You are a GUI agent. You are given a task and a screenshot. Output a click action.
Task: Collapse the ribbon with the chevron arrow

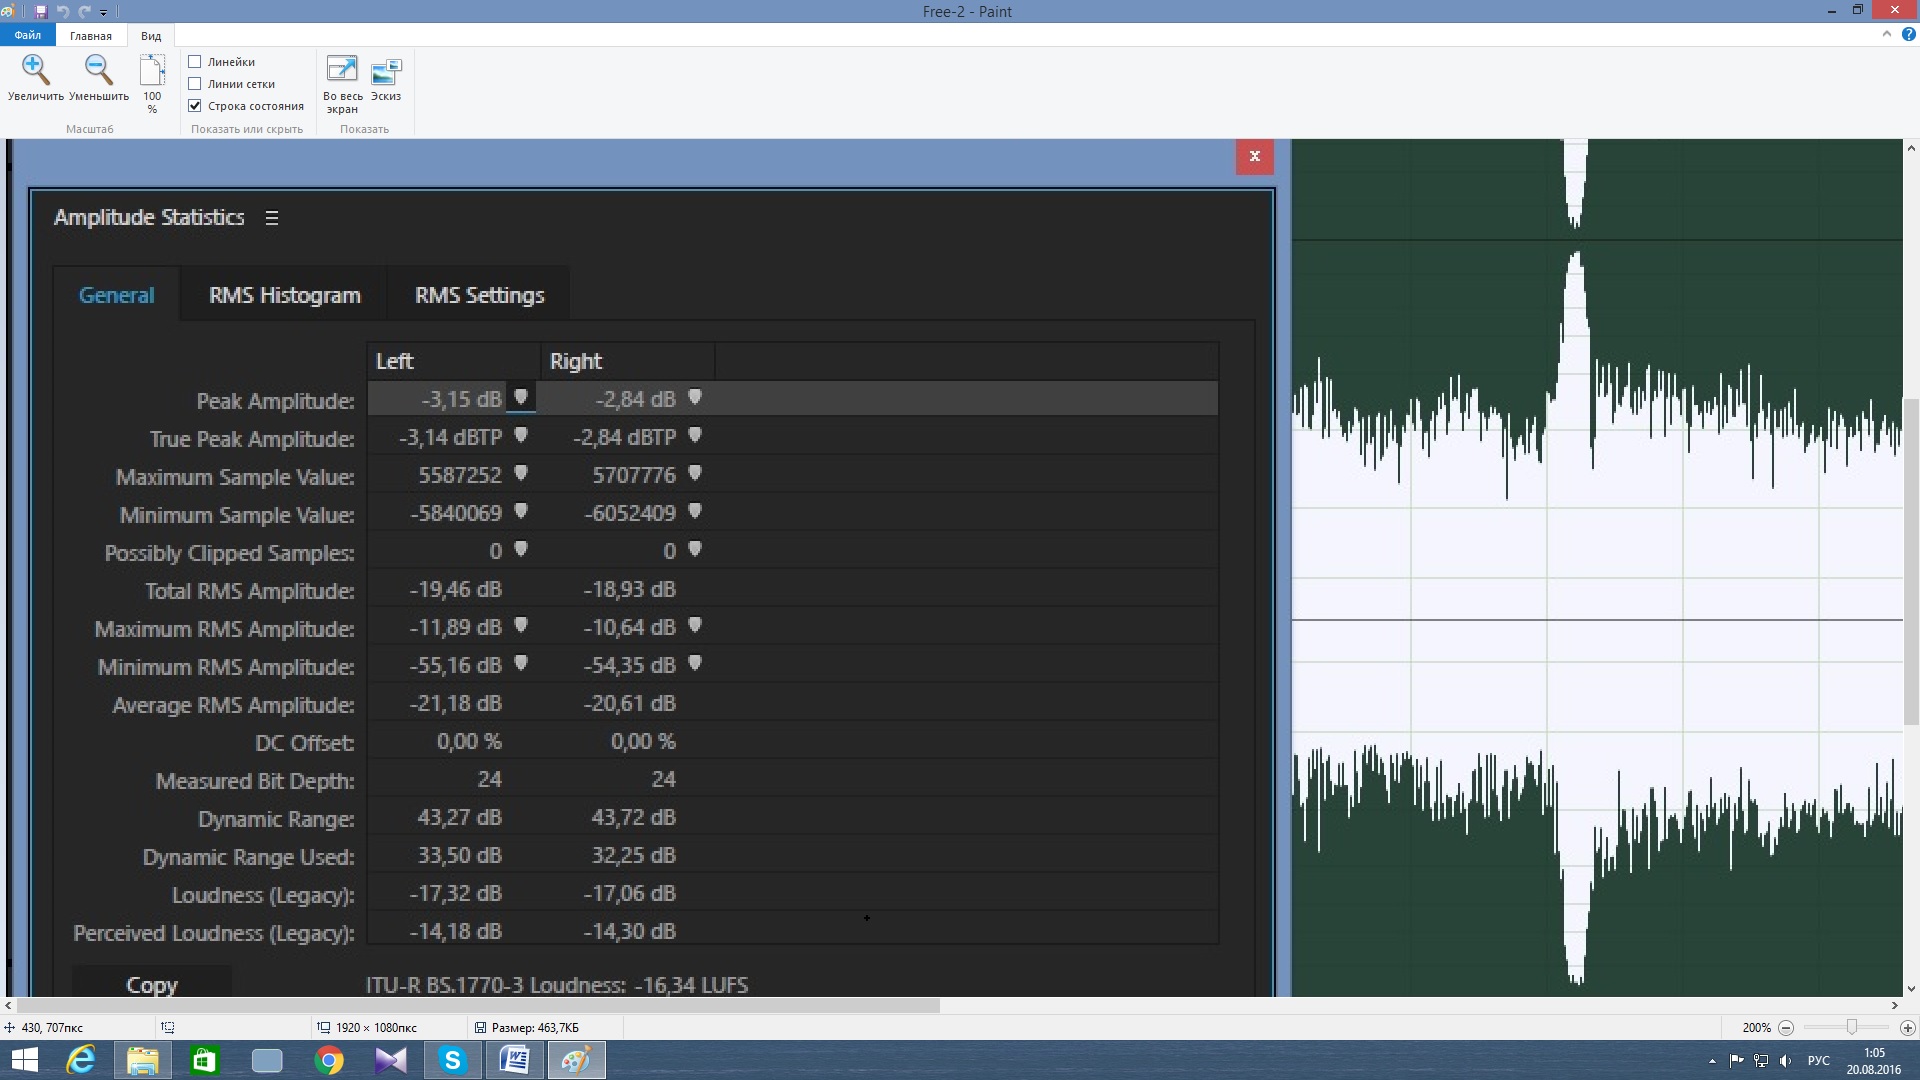click(1886, 34)
